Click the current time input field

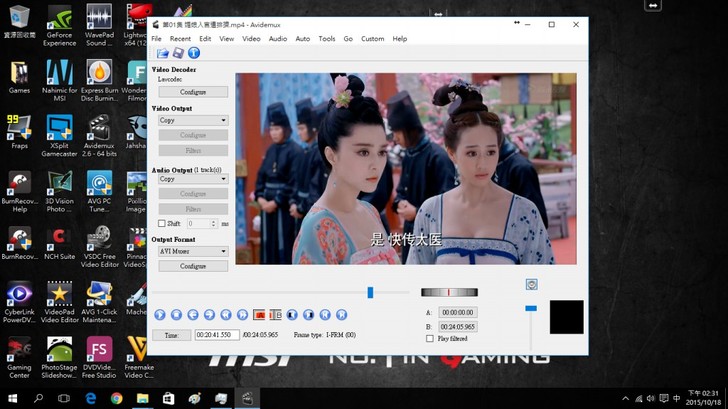point(217,335)
